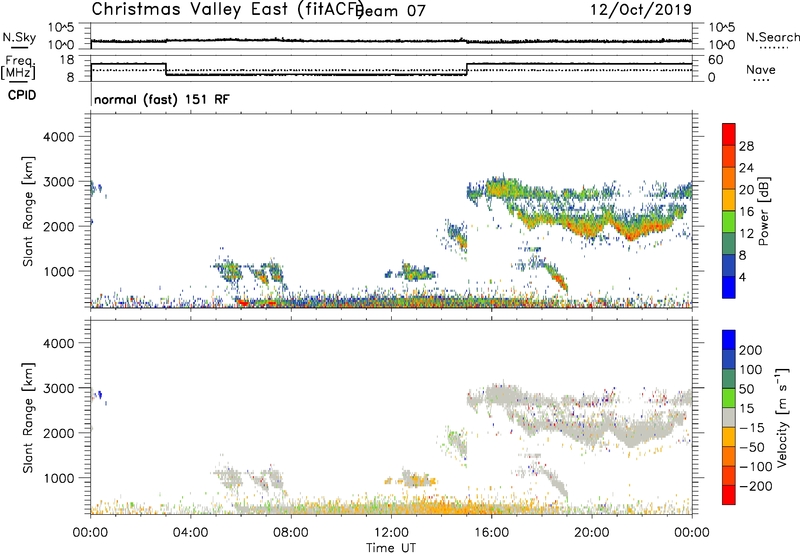Image resolution: width=800 pixels, height=554 pixels.
Task: Click the "Christmas Valley East (fitACF)" title
Action: [x=228, y=10]
